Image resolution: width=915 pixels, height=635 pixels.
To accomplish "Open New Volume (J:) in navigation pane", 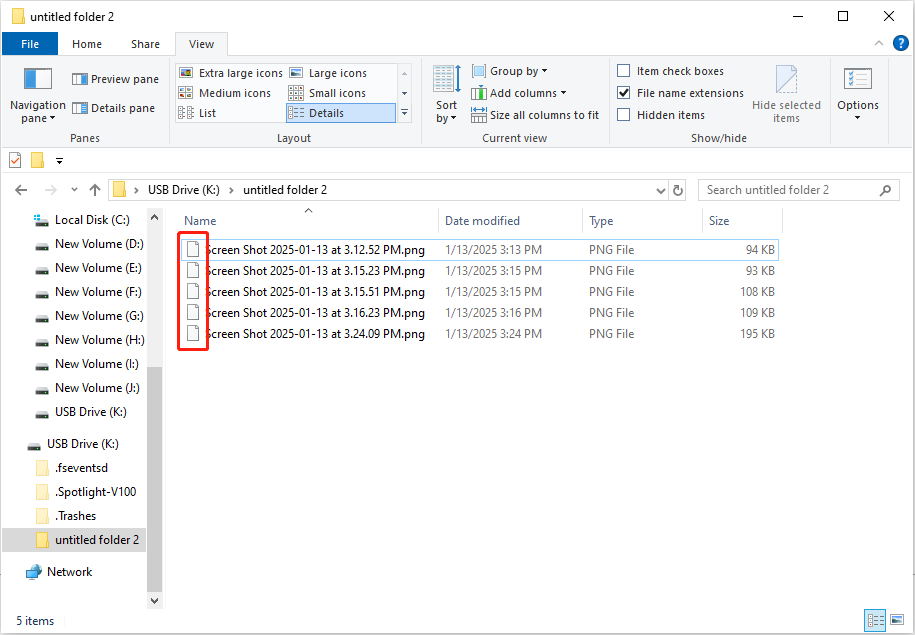I will [x=87, y=388].
